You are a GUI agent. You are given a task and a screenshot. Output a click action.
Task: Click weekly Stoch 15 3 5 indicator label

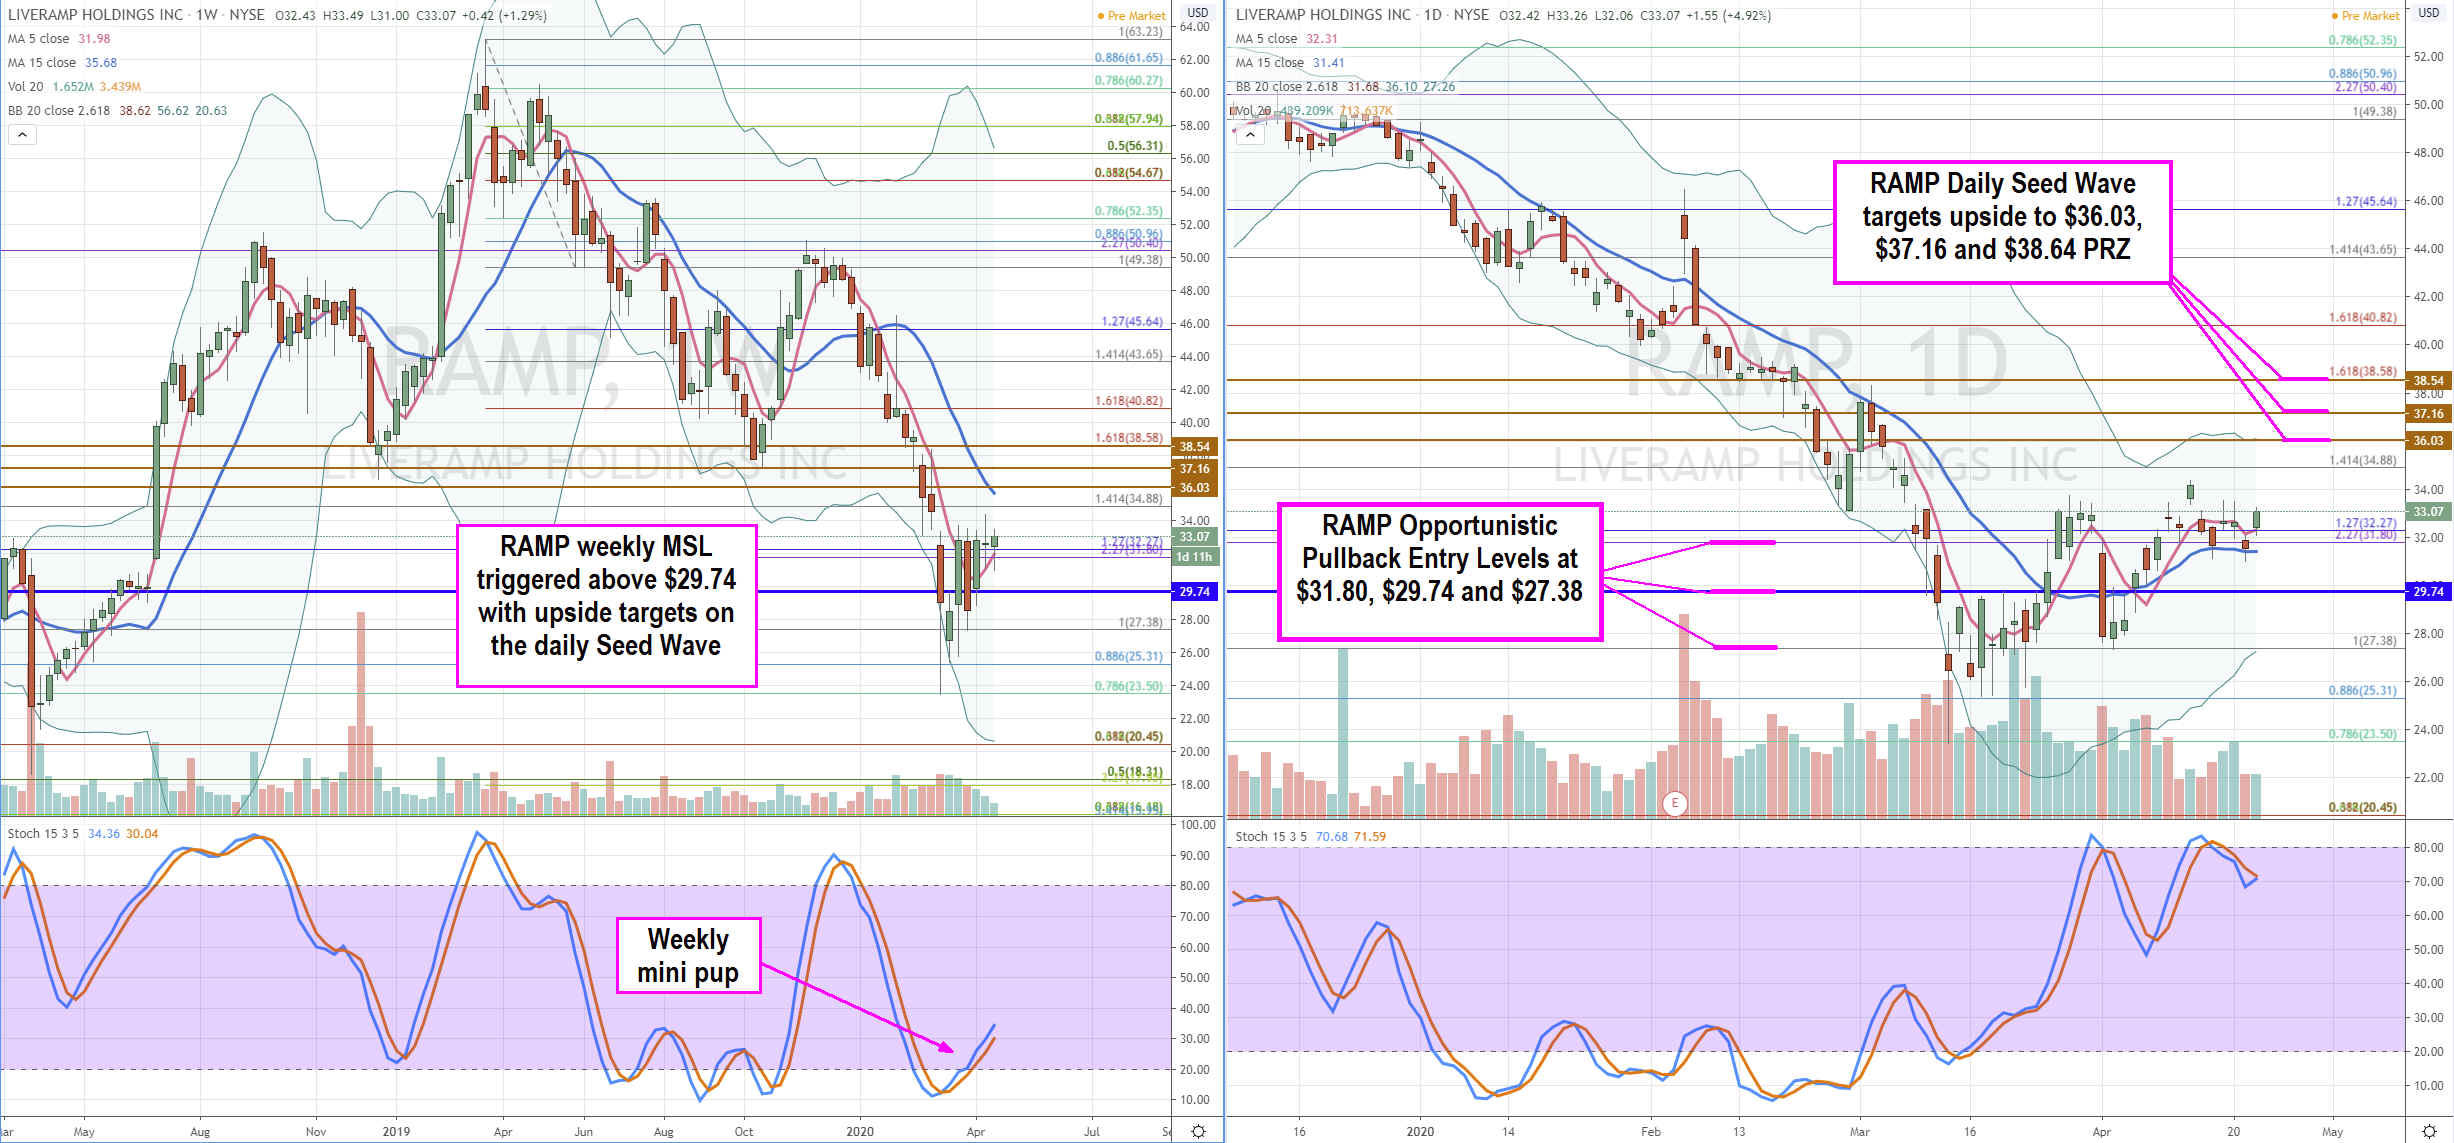[42, 833]
